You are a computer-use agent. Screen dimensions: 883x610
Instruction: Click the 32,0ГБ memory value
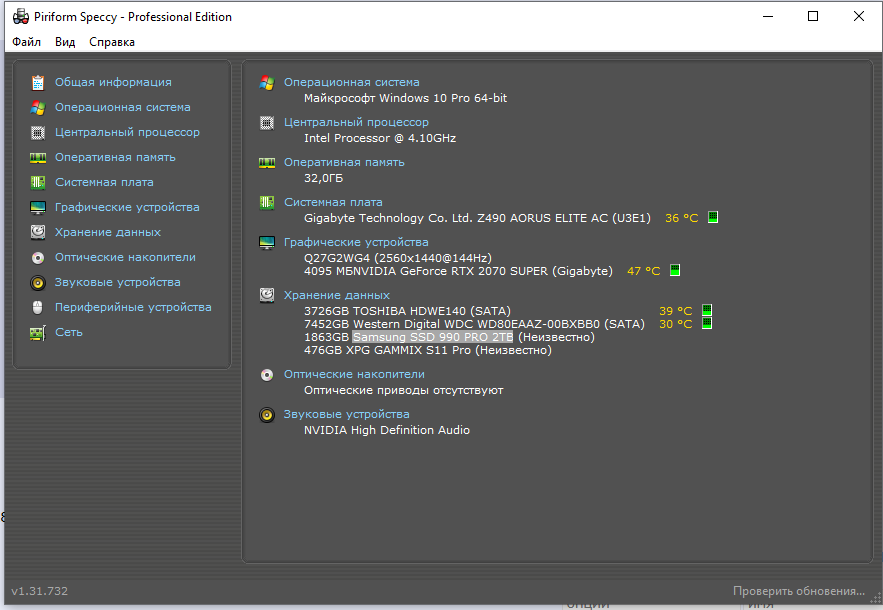coord(323,178)
